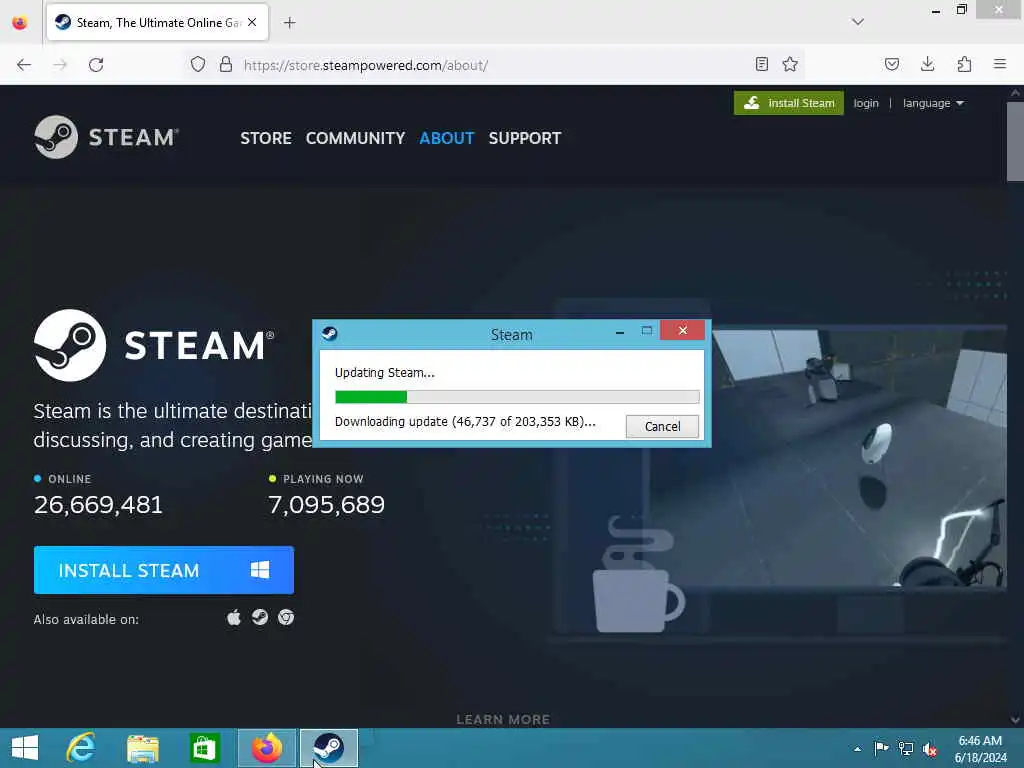Select the Apple macOS download icon
The image size is (1024, 768).
pyautogui.click(x=234, y=617)
